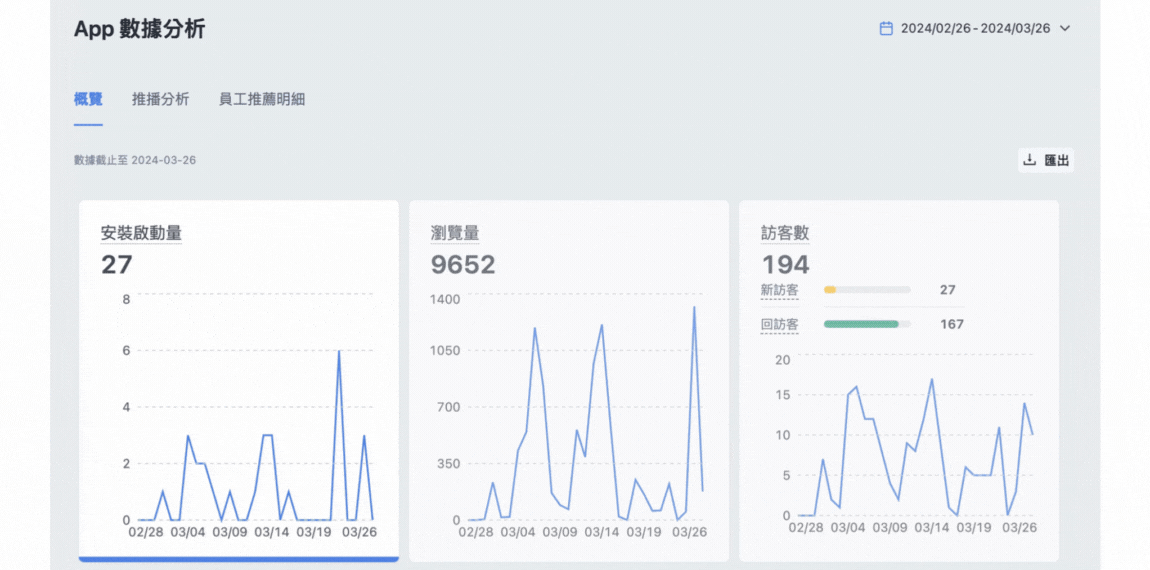Click the calendar icon beside date range
The height and width of the screenshot is (570, 1150).
point(886,29)
